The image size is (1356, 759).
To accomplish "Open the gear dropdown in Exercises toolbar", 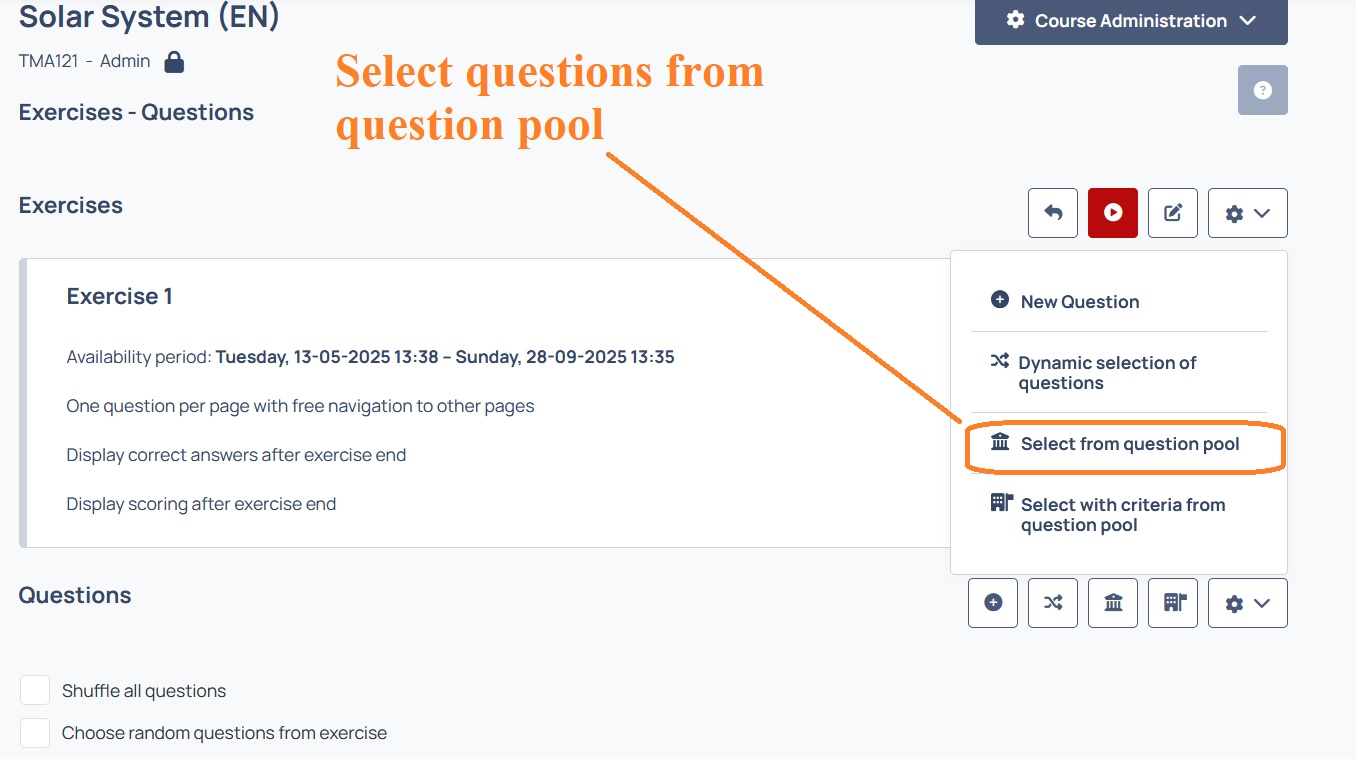I will tap(1248, 213).
